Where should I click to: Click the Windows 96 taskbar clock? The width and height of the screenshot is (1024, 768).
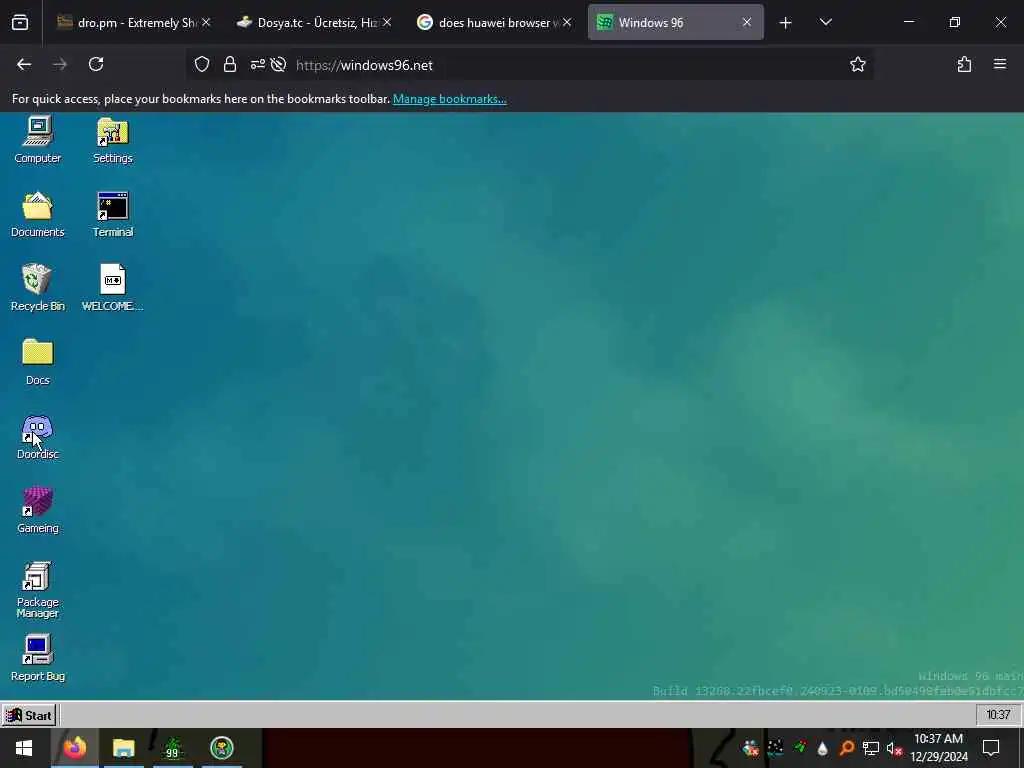click(998, 715)
